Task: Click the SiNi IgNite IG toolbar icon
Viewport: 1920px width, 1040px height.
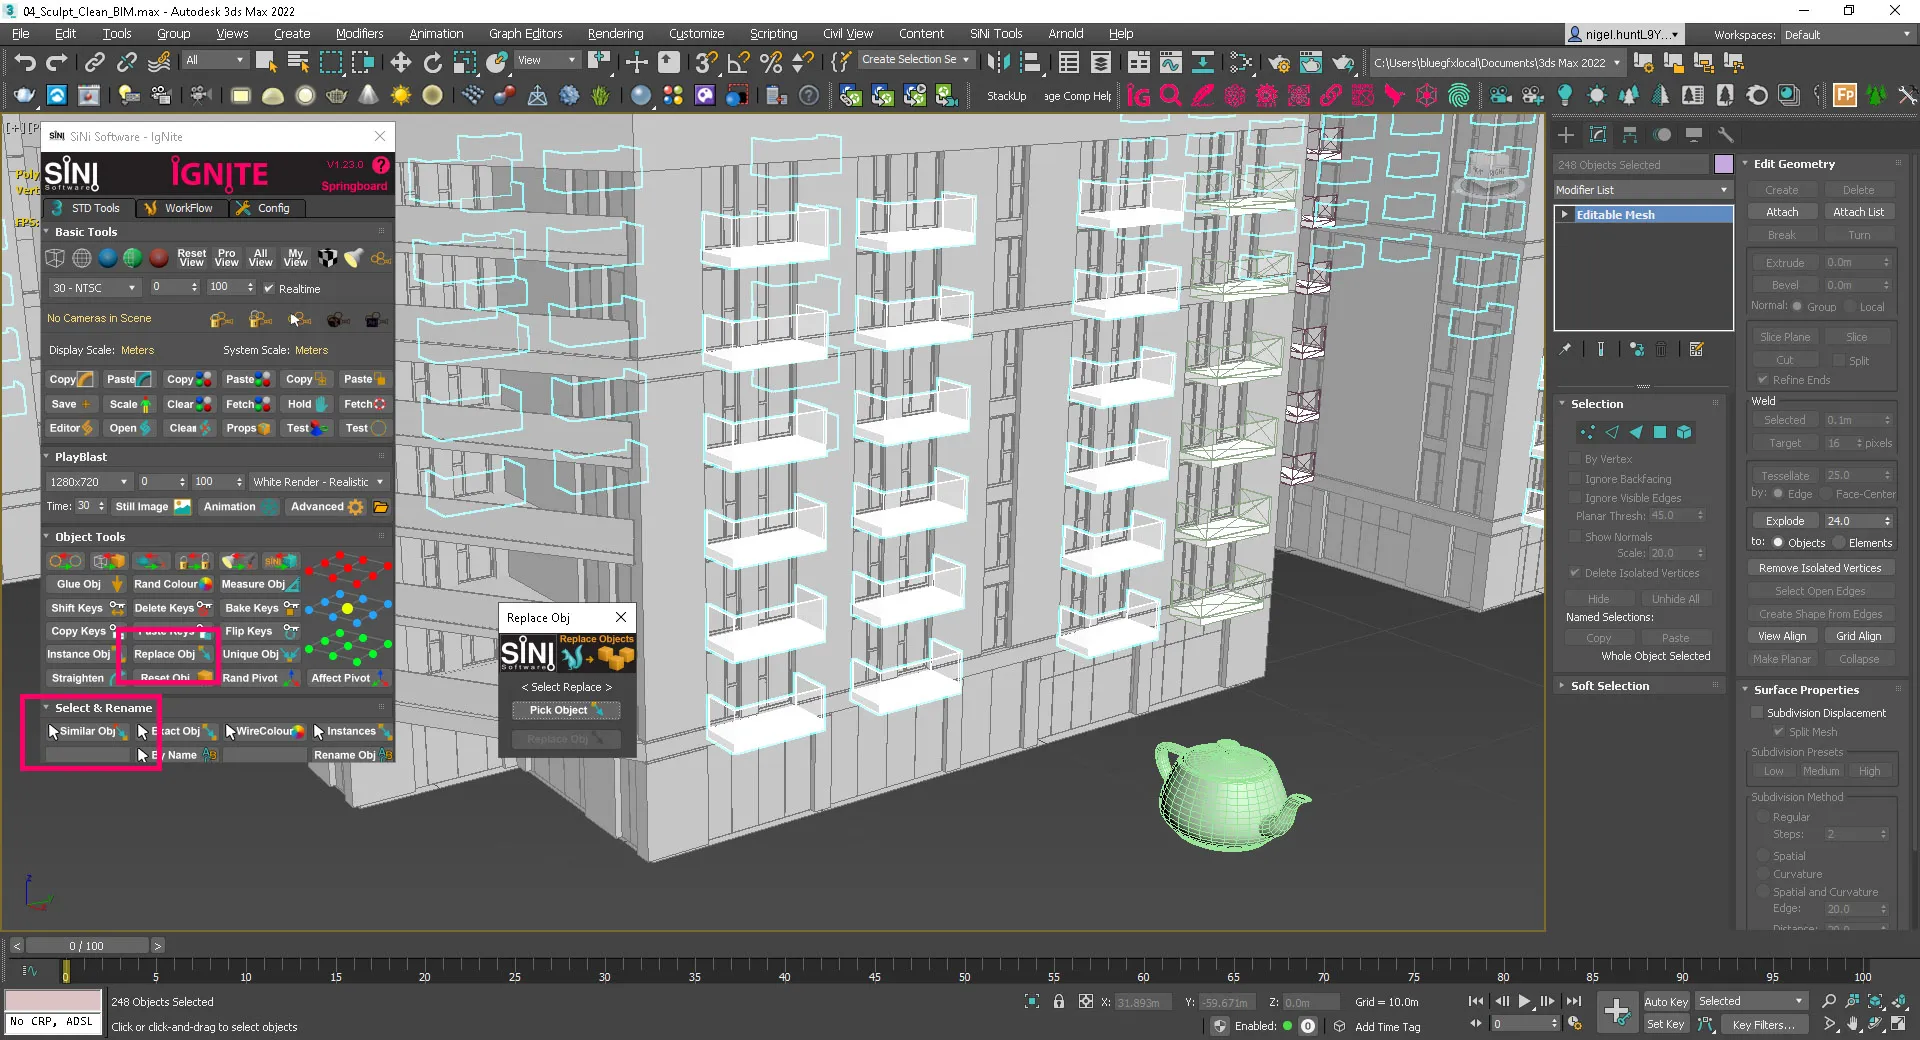Action: click(1138, 96)
